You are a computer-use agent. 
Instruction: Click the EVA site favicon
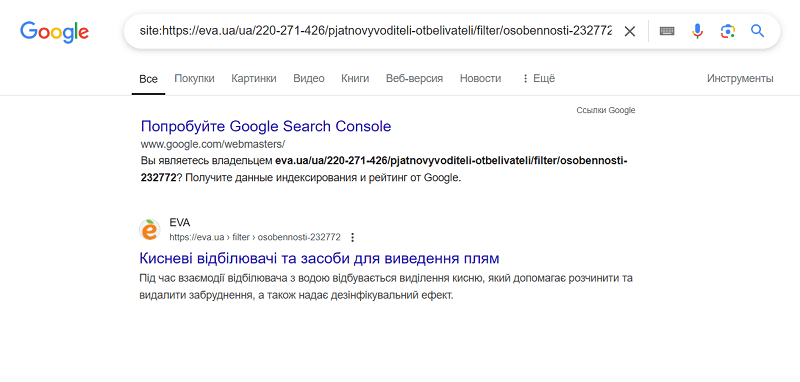click(150, 230)
